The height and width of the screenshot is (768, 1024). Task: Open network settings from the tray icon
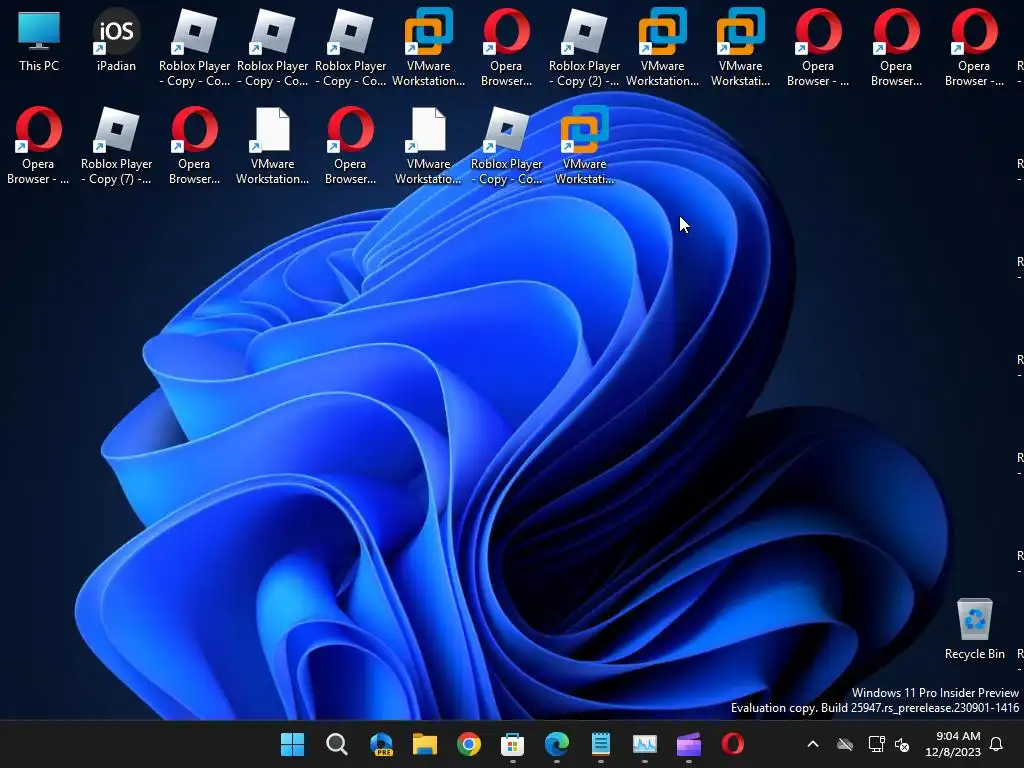[876, 744]
